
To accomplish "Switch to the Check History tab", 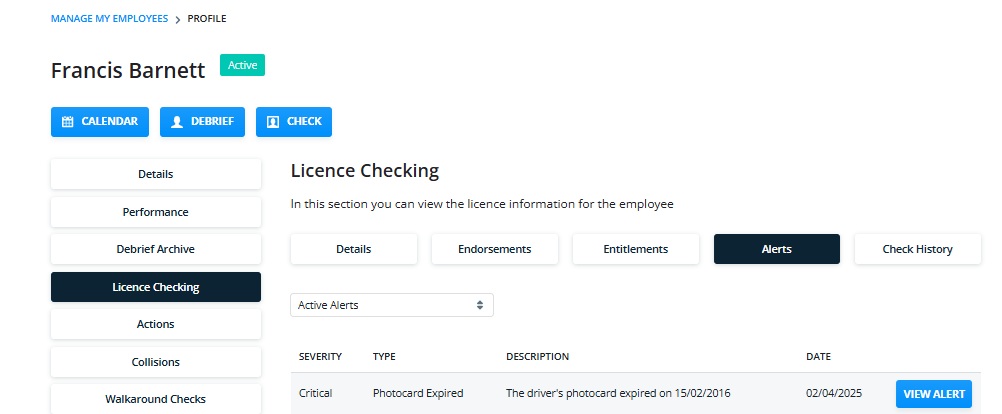I will click(918, 249).
